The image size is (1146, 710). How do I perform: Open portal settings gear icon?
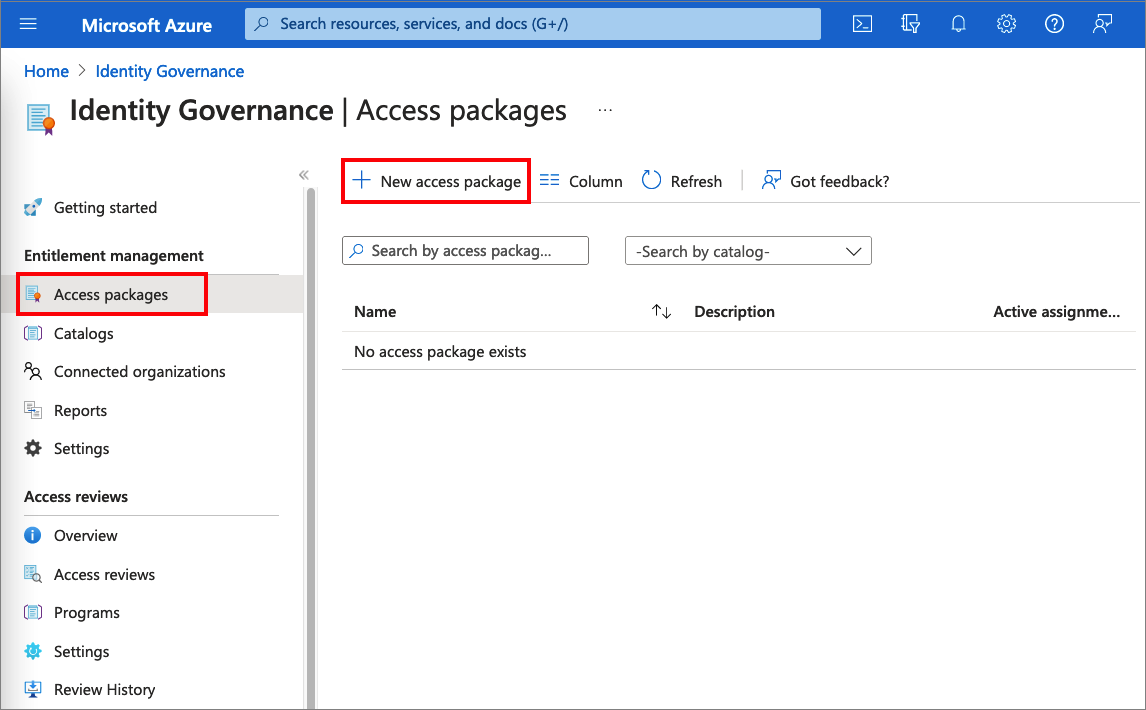[1006, 24]
